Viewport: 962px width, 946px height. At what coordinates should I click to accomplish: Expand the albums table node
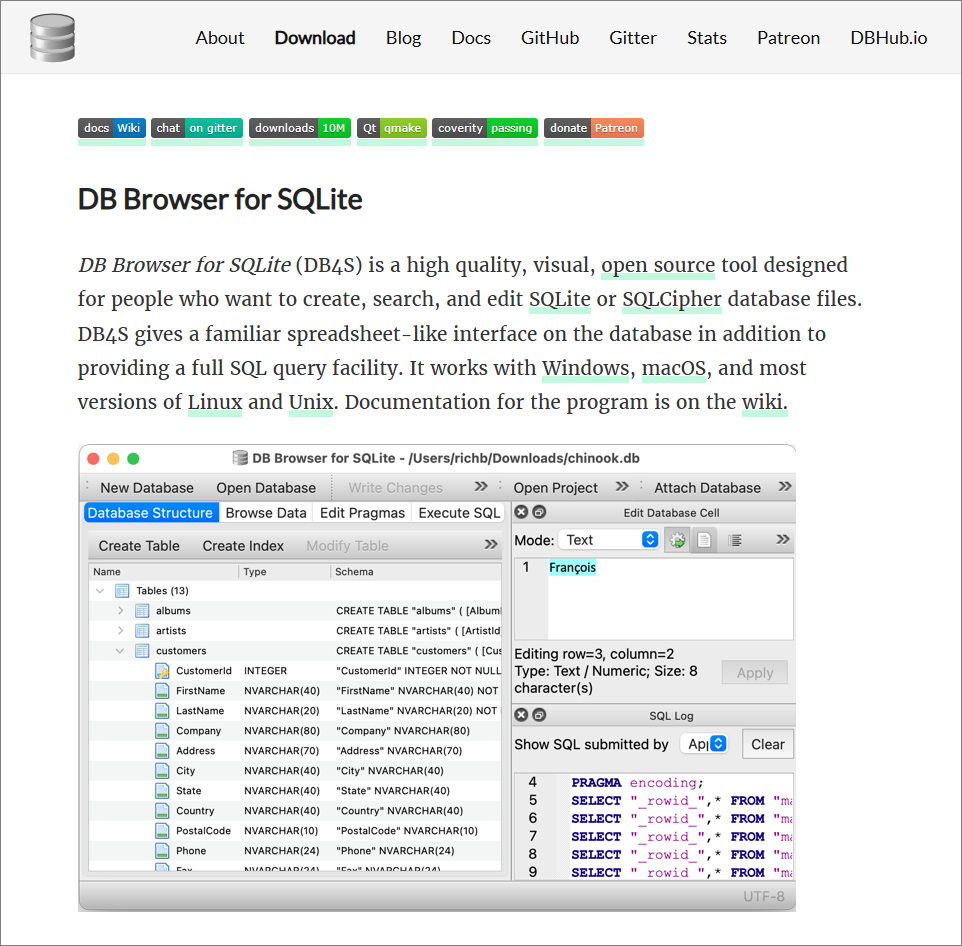pyautogui.click(x=120, y=611)
